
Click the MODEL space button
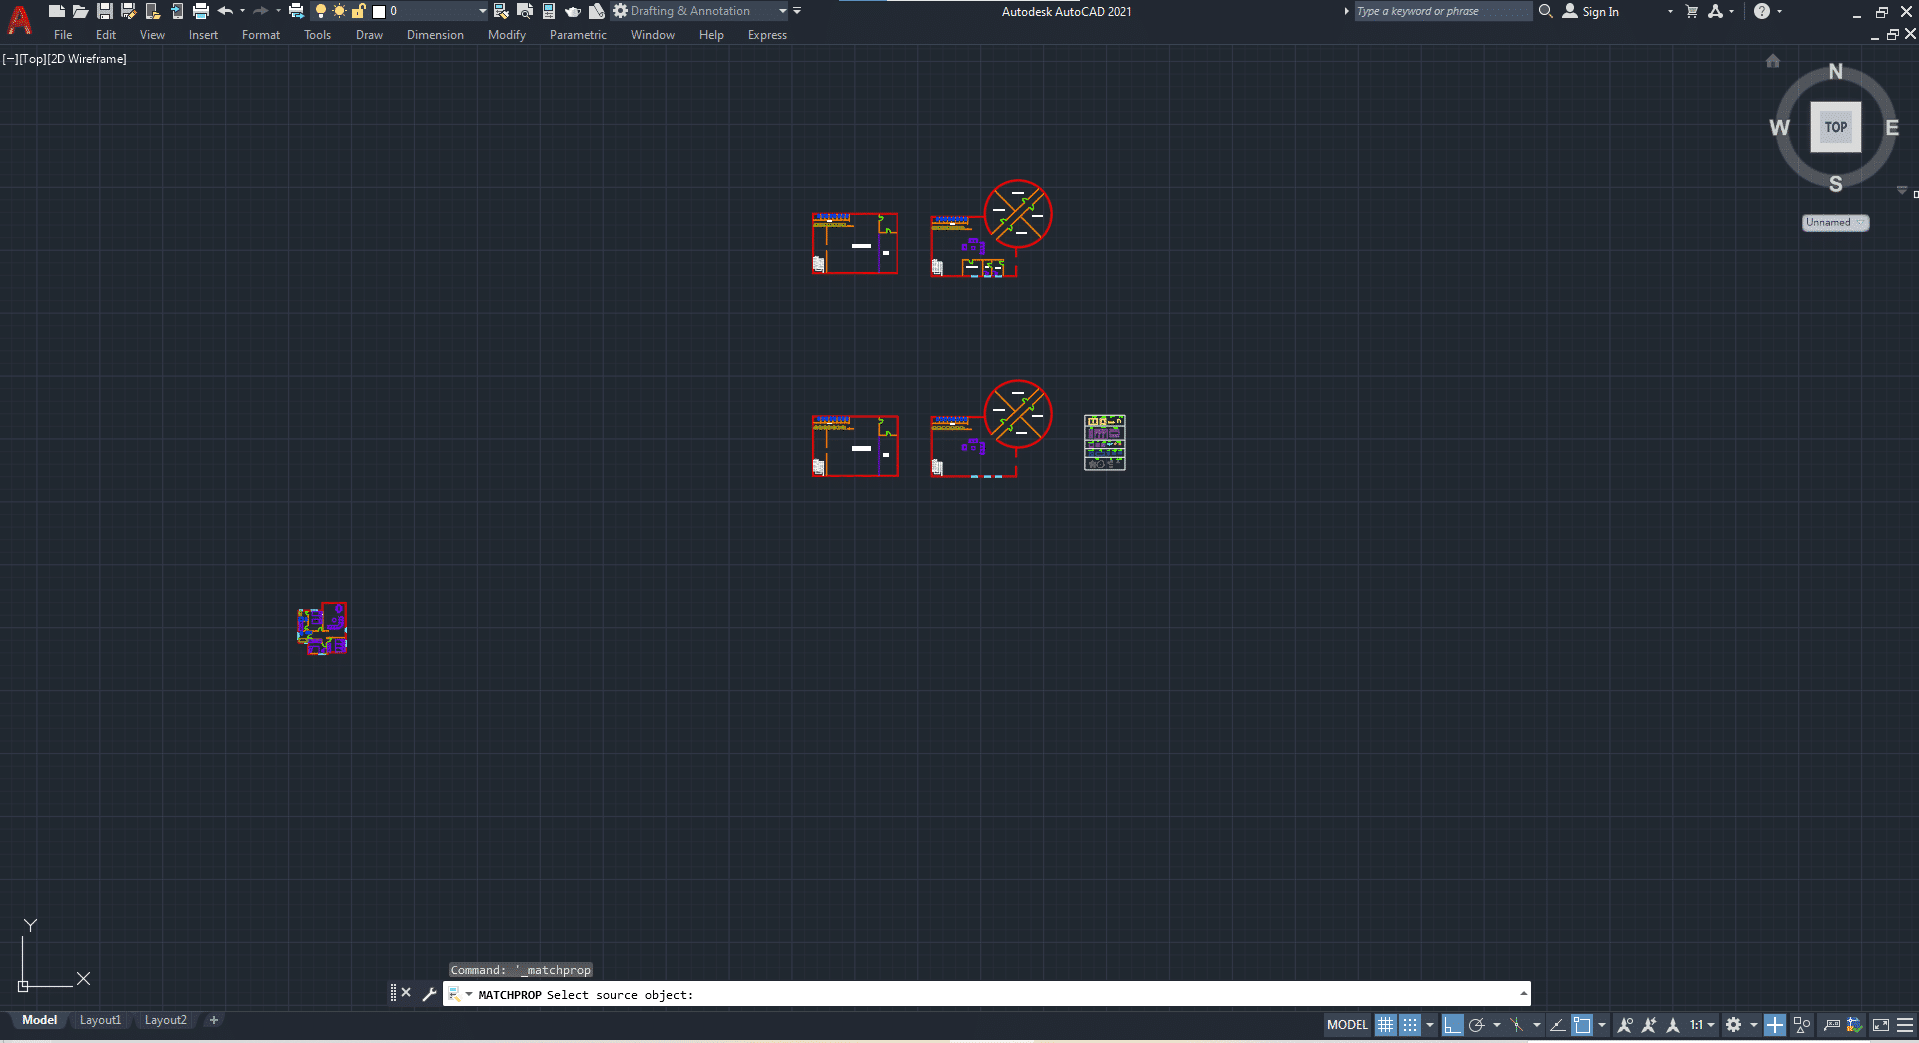tap(1347, 1025)
